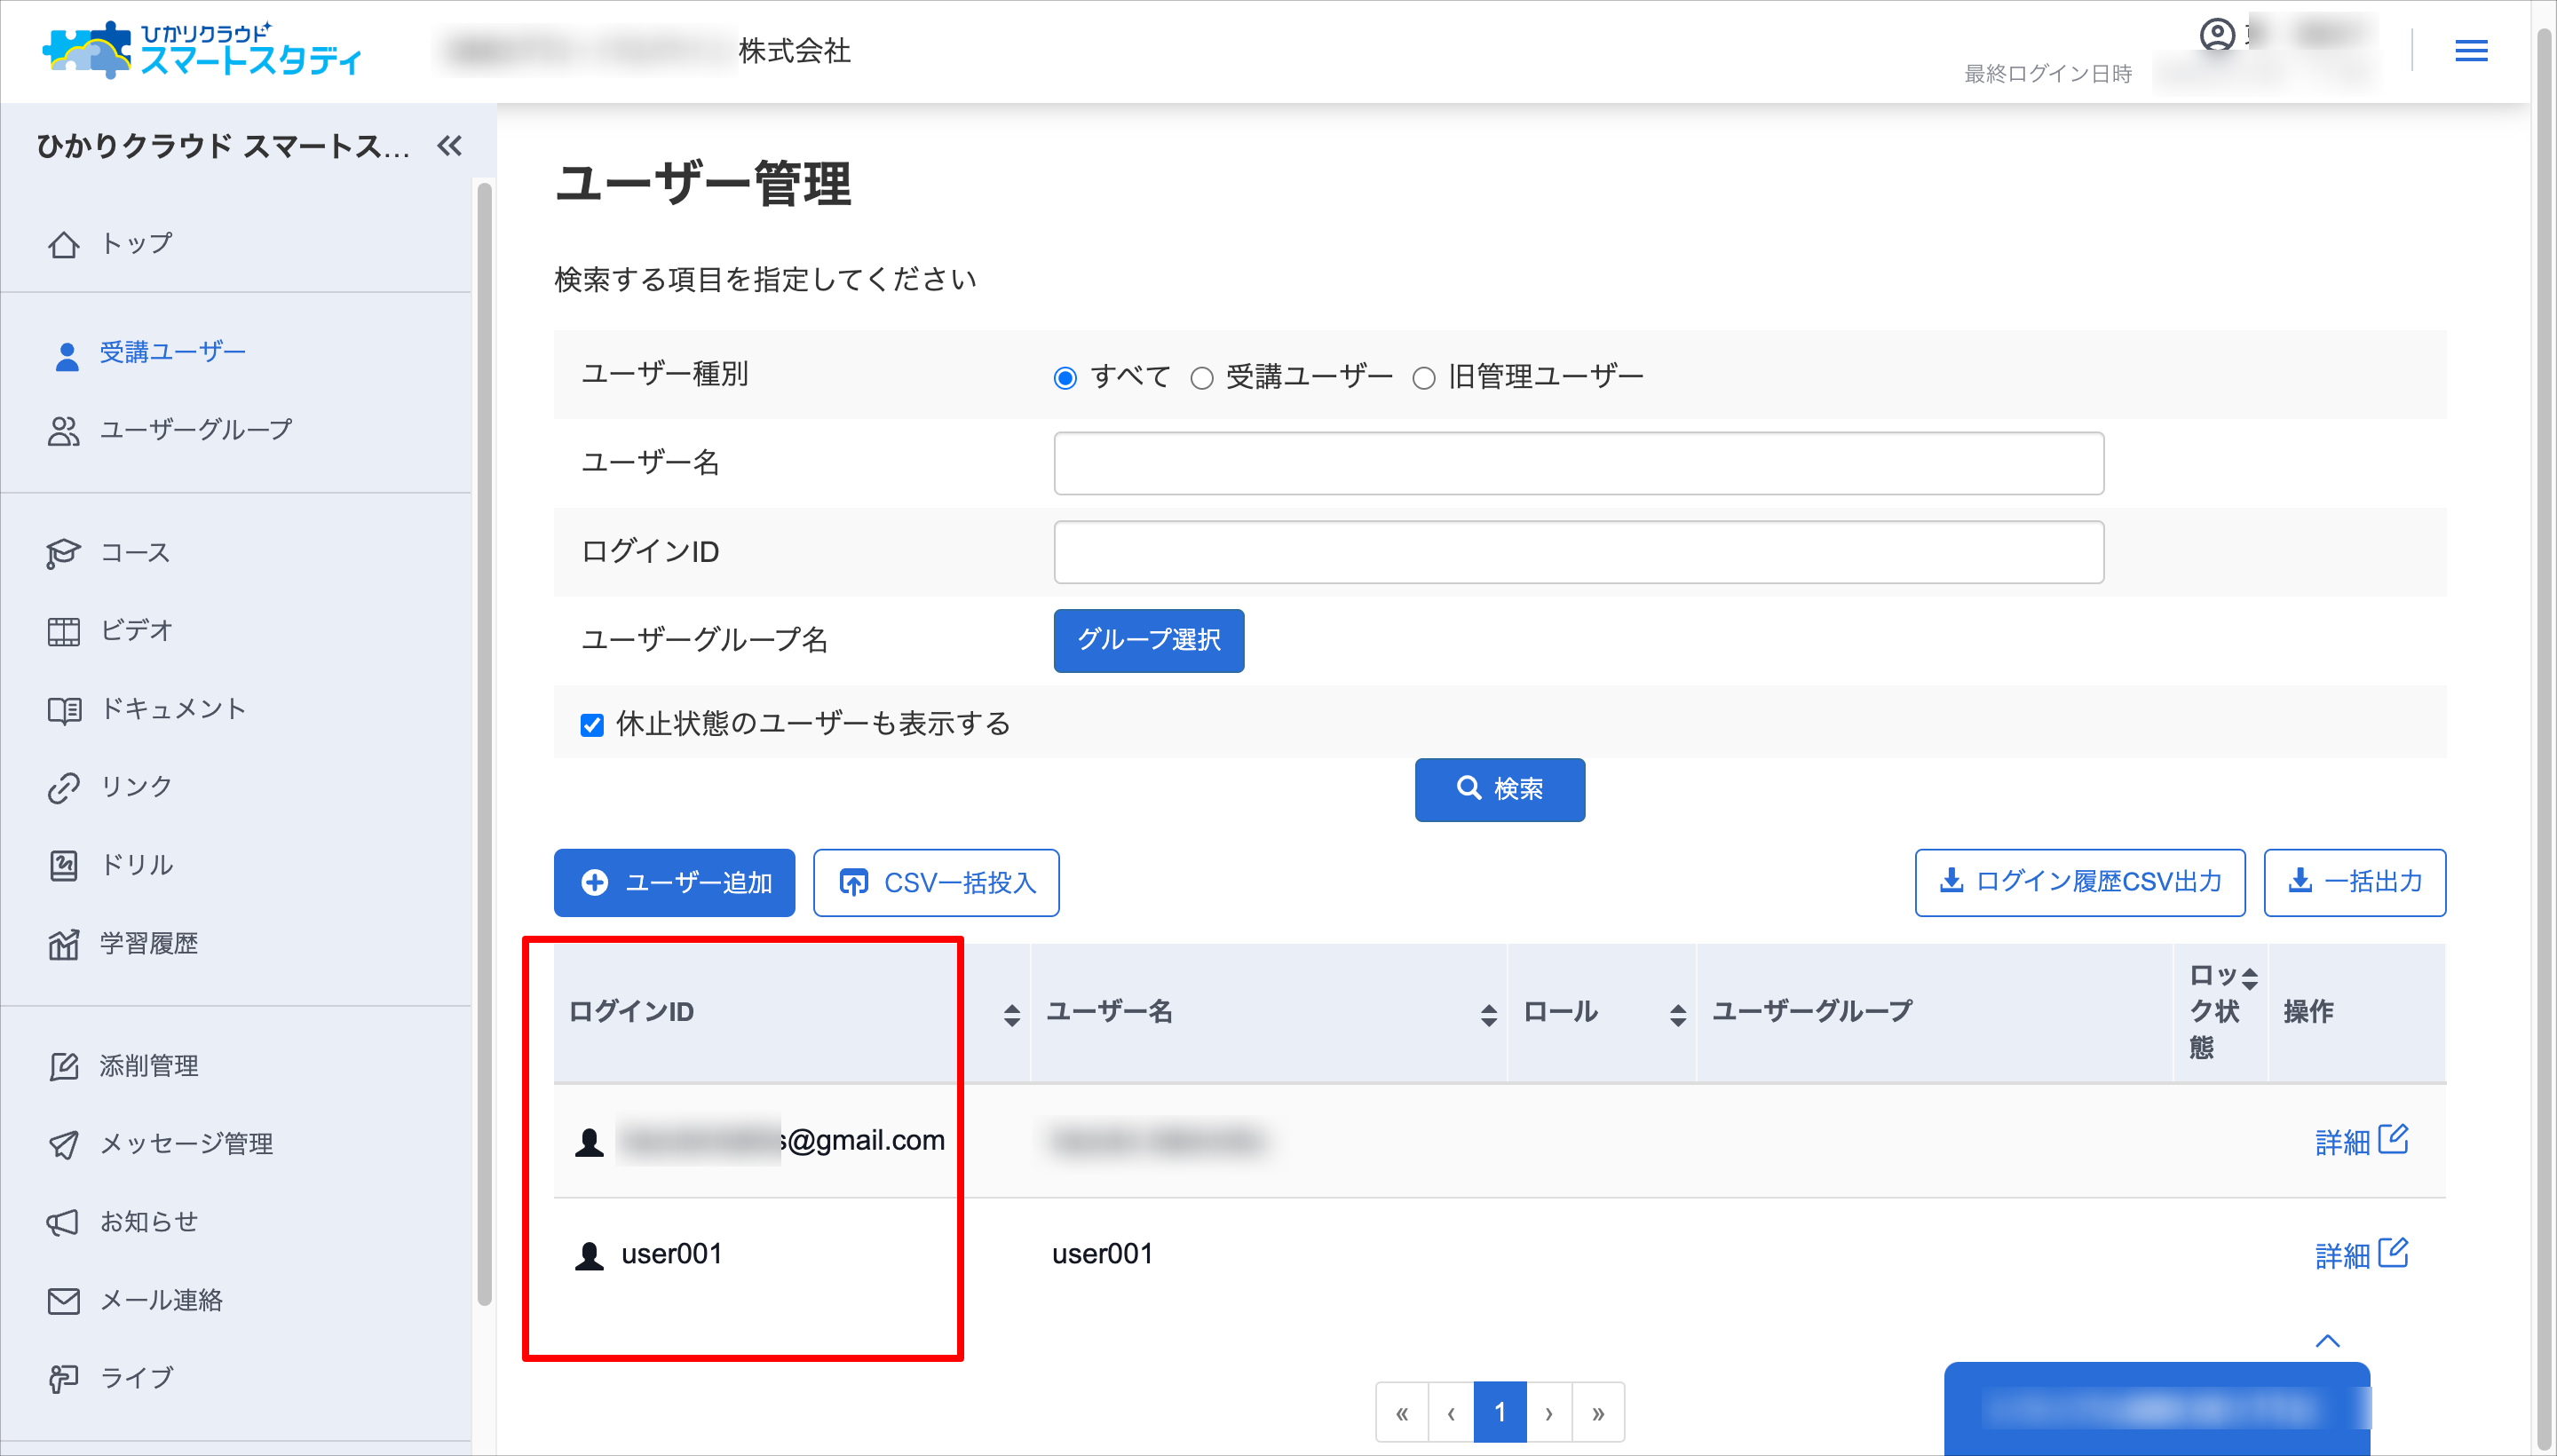Image resolution: width=2557 pixels, height=1456 pixels.
Task: Go to first page «
Action: click(1401, 1413)
